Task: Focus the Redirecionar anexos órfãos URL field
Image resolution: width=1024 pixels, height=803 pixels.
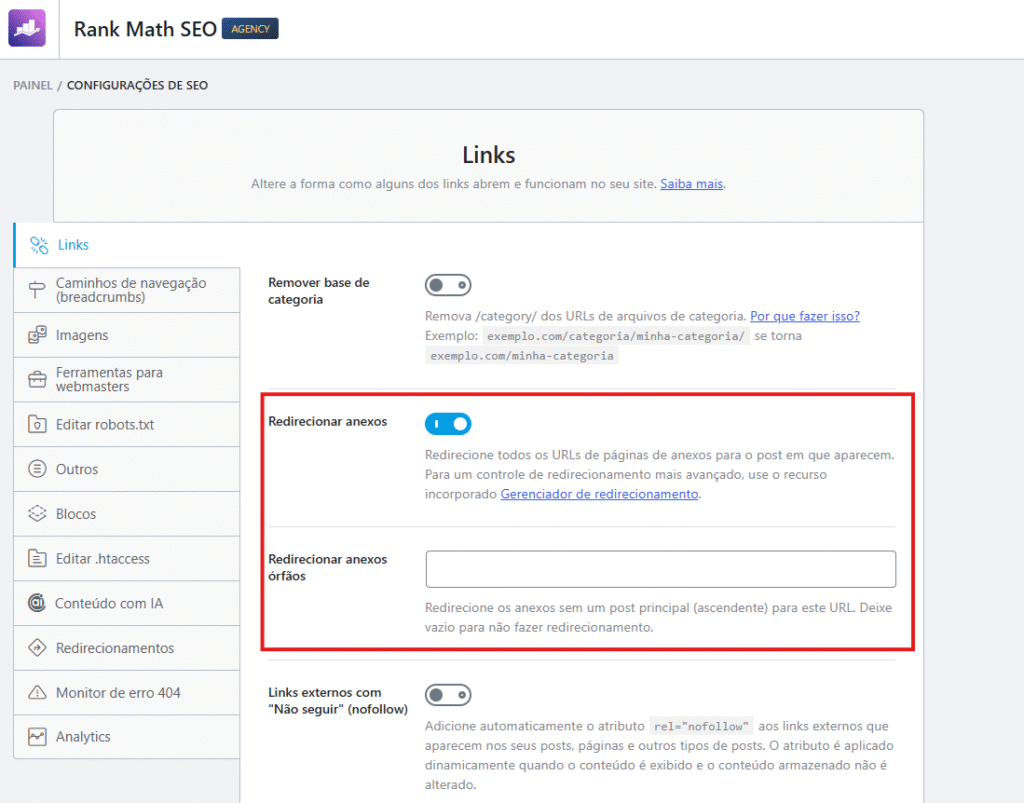Action: tap(660, 569)
